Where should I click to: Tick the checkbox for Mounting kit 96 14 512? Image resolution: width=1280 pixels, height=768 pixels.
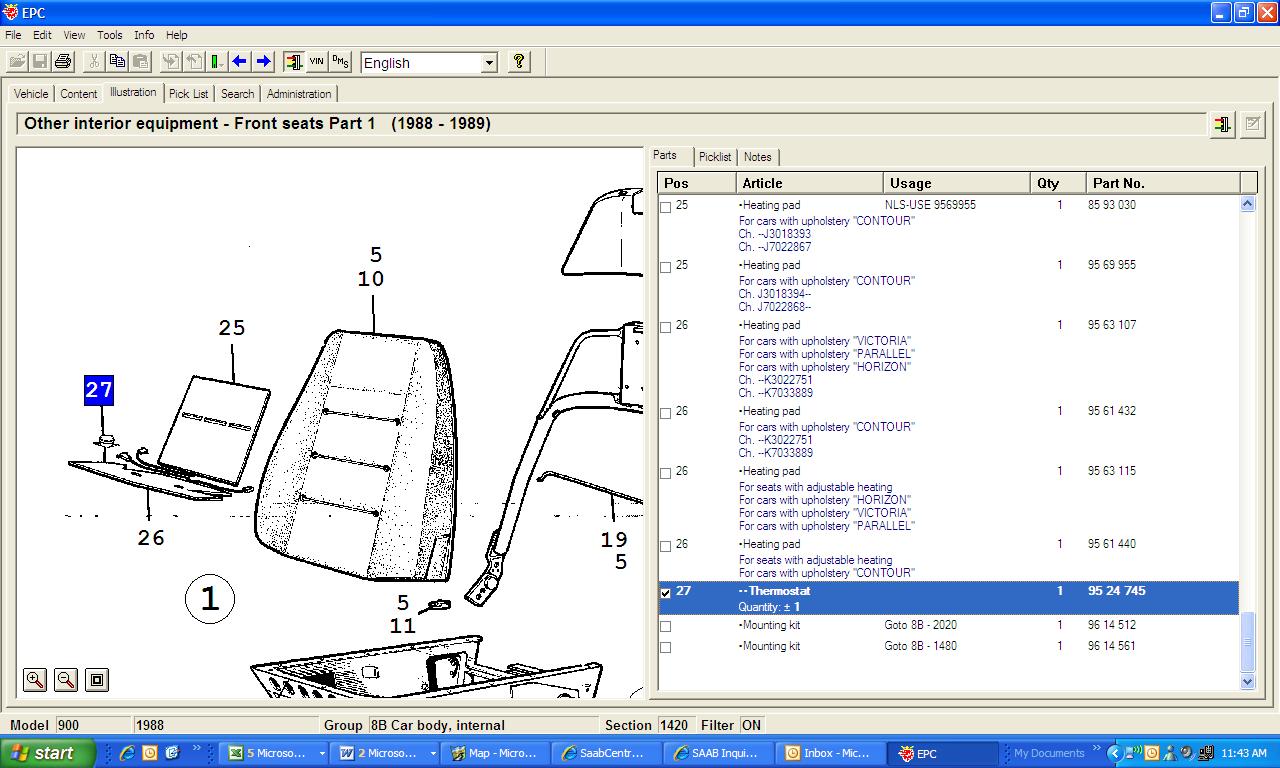tap(666, 627)
